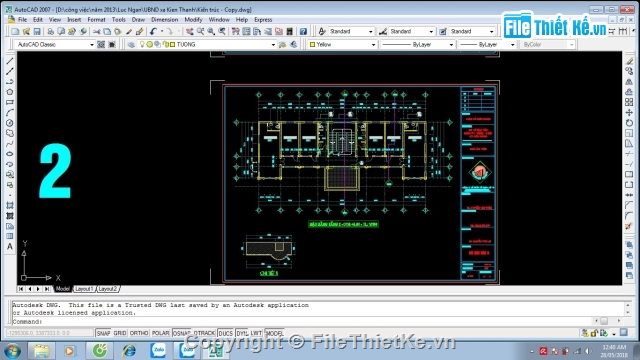Toggle ORTHO mode
This screenshot has height=360, width=640.
139,333
